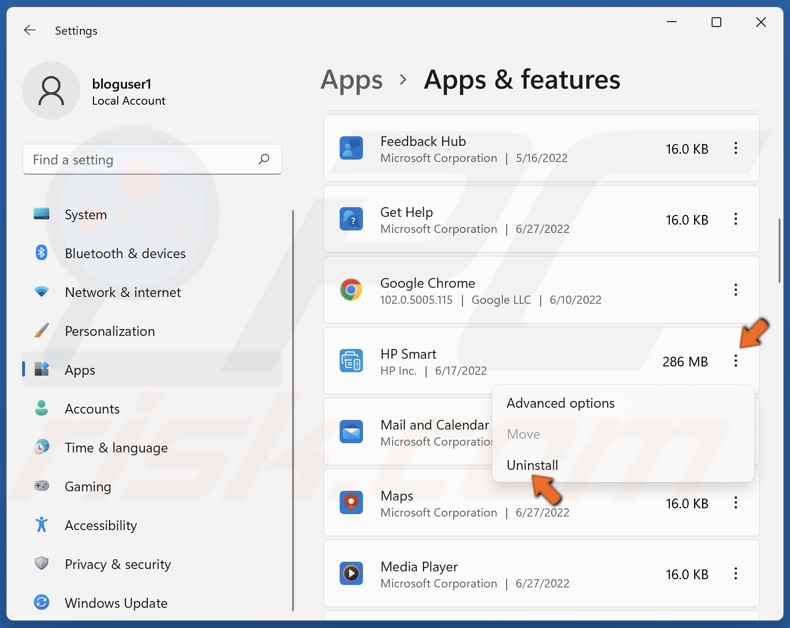Maximize the Settings window

[716, 22]
